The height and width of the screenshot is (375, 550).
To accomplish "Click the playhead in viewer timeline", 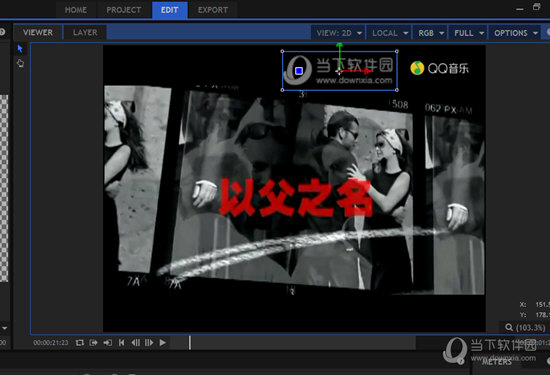I will (x=190, y=342).
